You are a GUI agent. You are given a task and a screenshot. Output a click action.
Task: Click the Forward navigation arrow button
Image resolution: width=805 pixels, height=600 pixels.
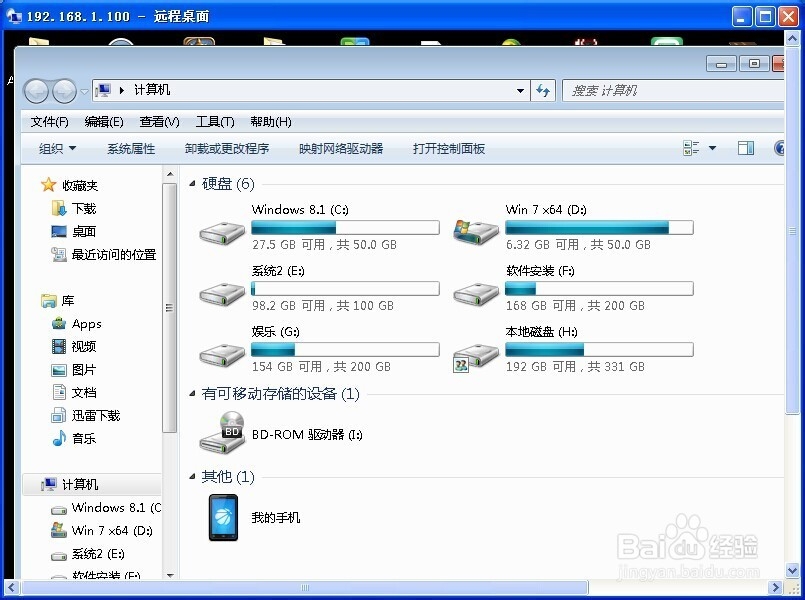[64, 91]
